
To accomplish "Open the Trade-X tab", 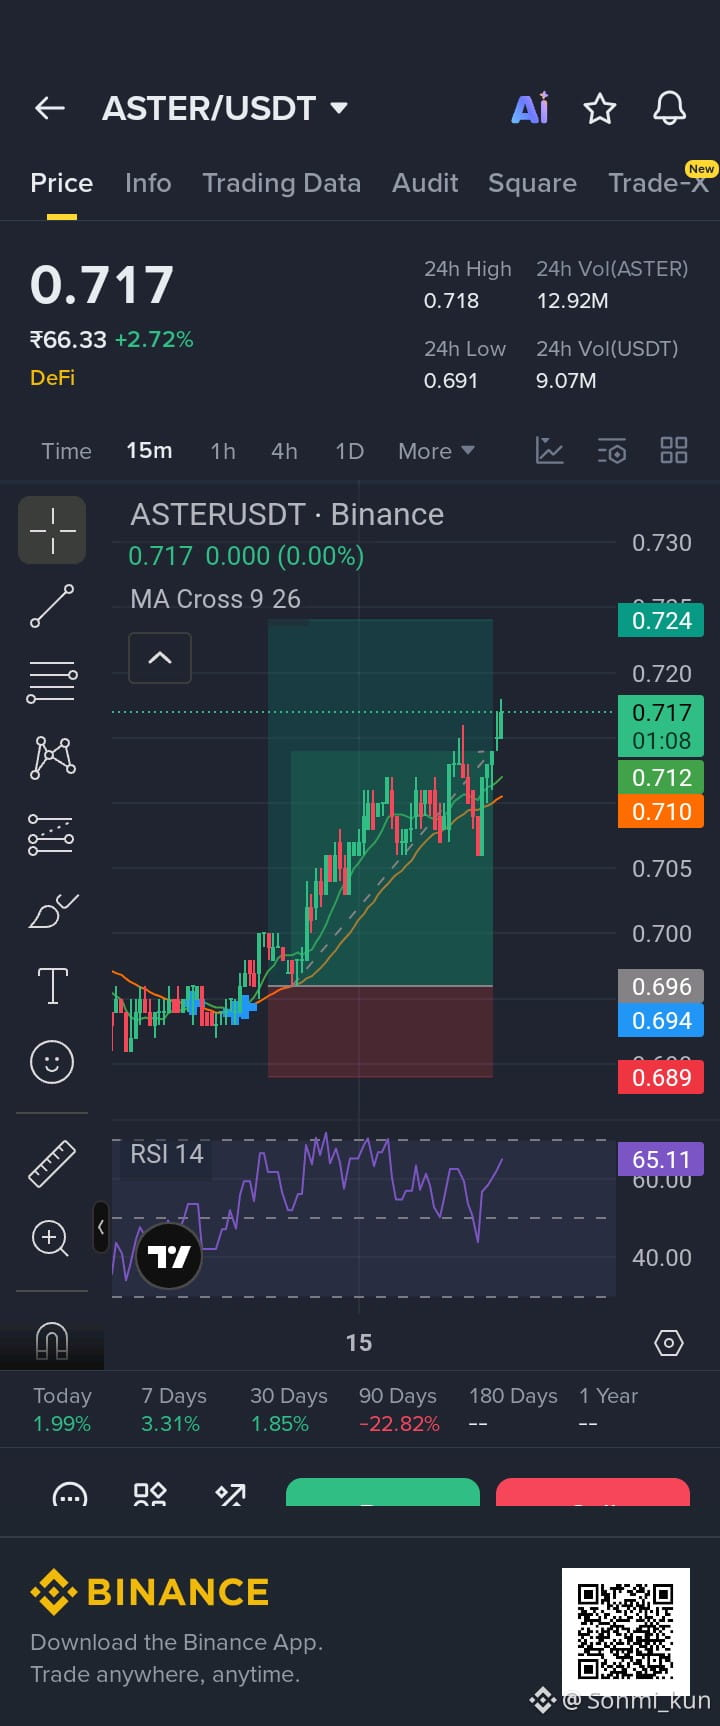I will (660, 181).
